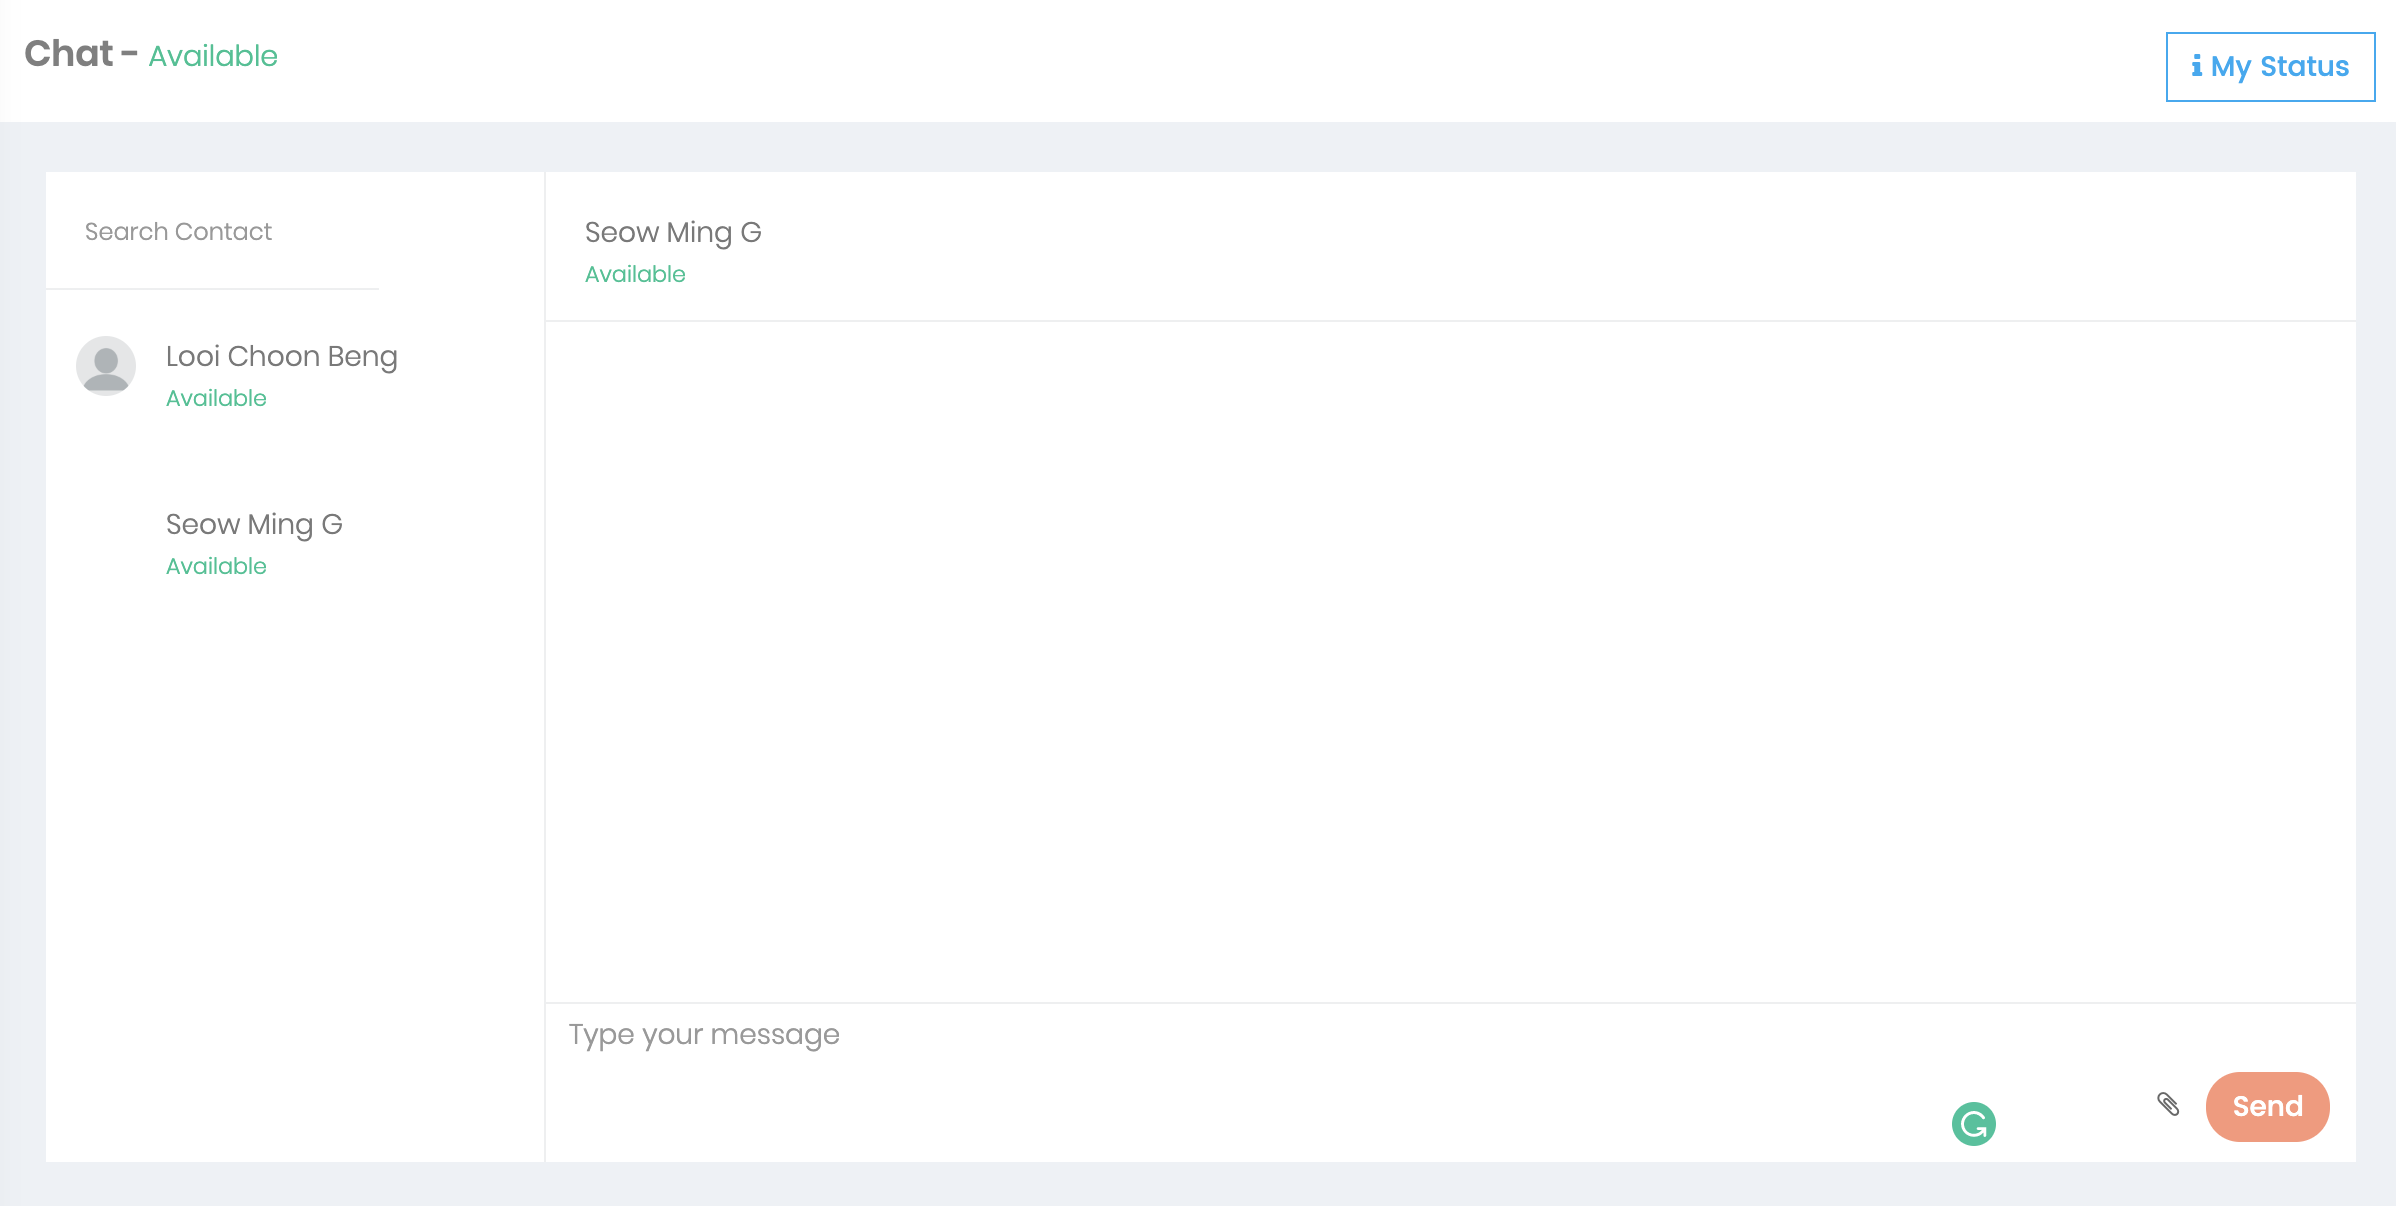Viewport: 2396px width, 1206px height.
Task: Click the empty conversation message area
Action: pyautogui.click(x=1450, y=660)
